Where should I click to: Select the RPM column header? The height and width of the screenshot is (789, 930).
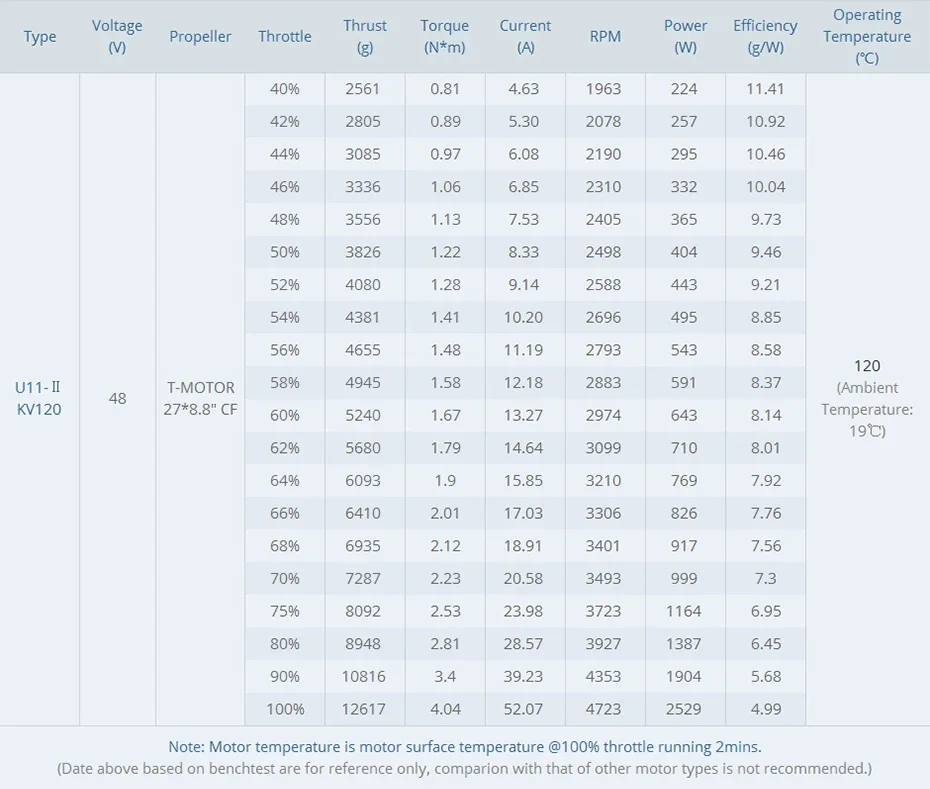605,37
